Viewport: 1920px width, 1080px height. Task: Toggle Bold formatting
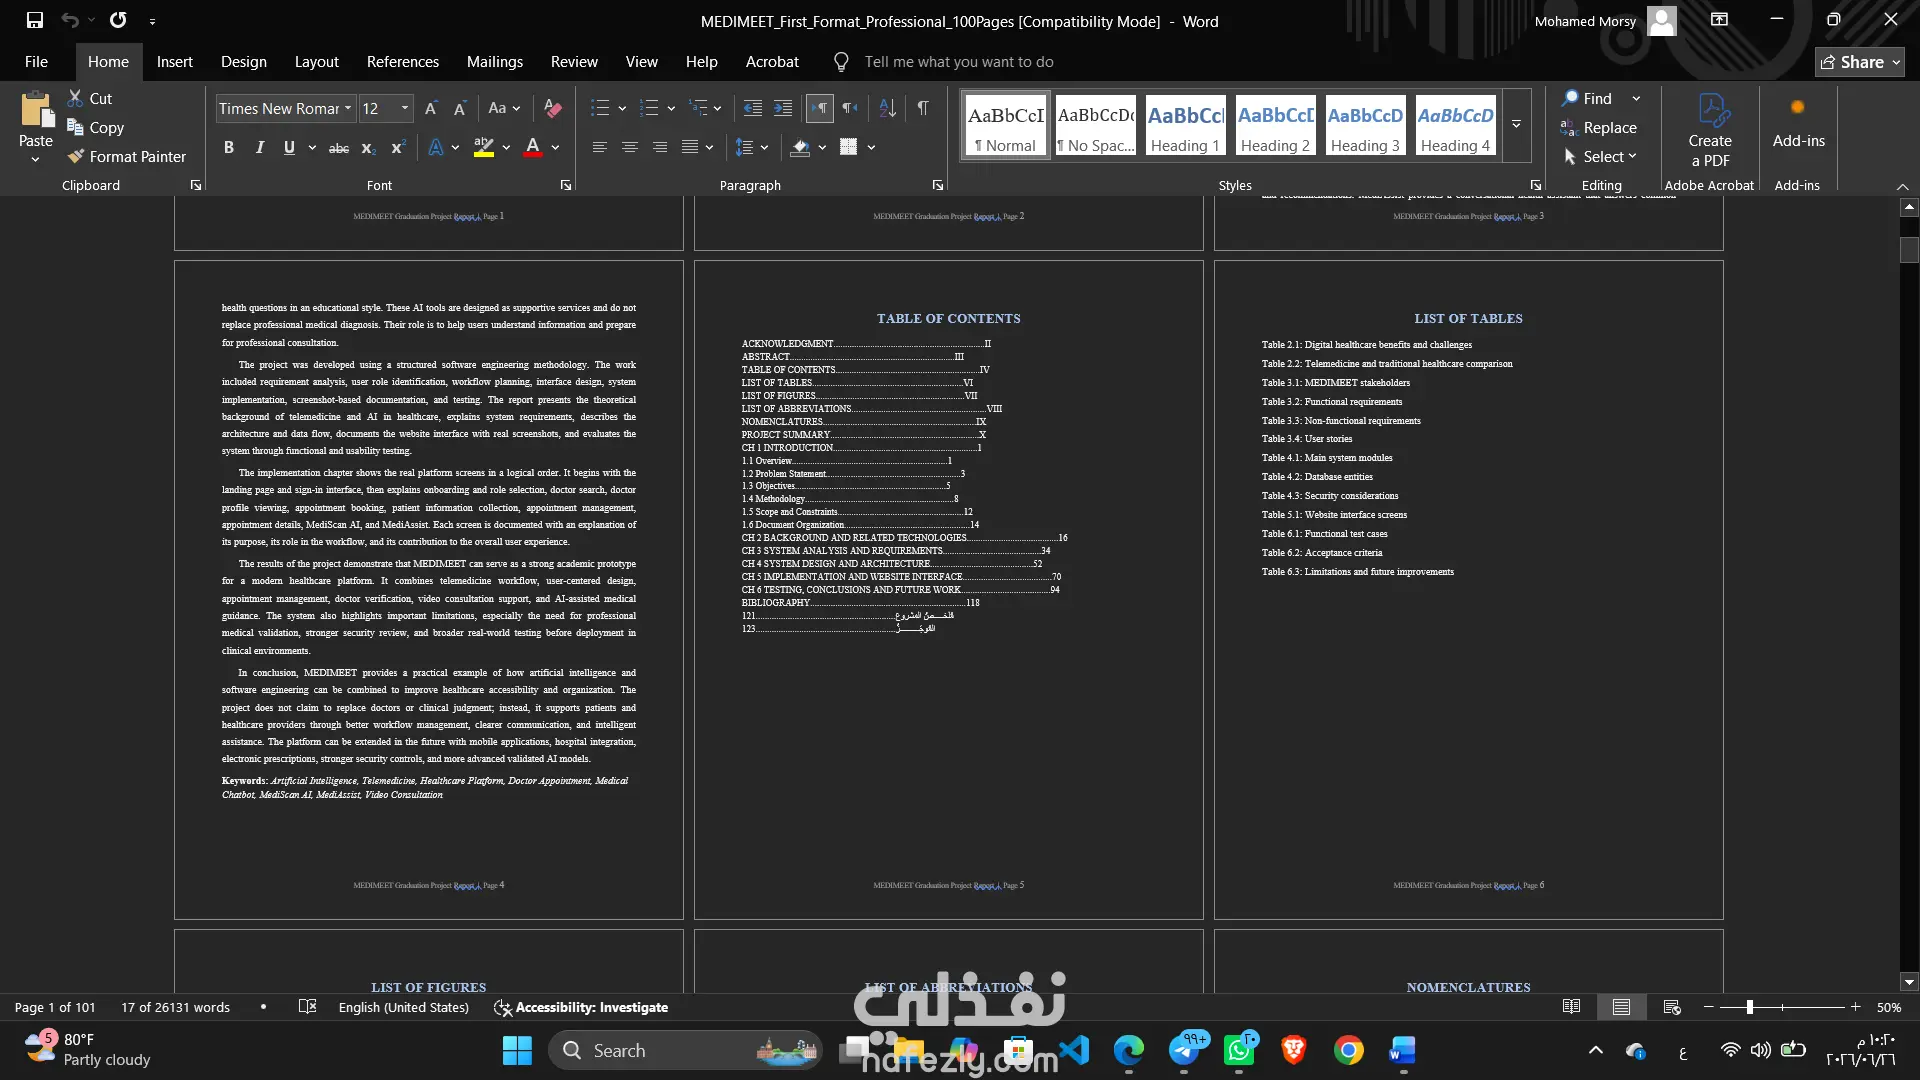[229, 147]
